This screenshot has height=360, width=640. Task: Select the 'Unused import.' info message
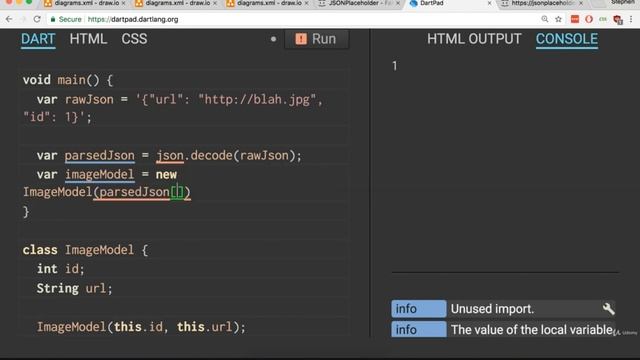click(x=492, y=309)
